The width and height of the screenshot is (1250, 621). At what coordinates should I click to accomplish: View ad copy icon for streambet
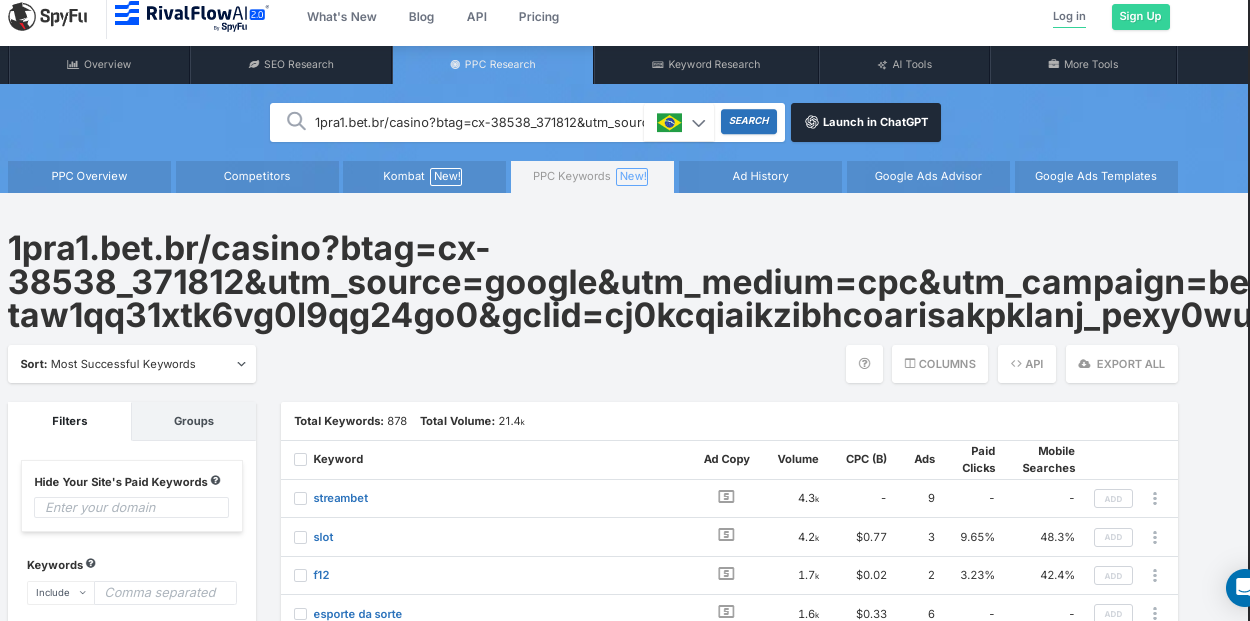(726, 497)
